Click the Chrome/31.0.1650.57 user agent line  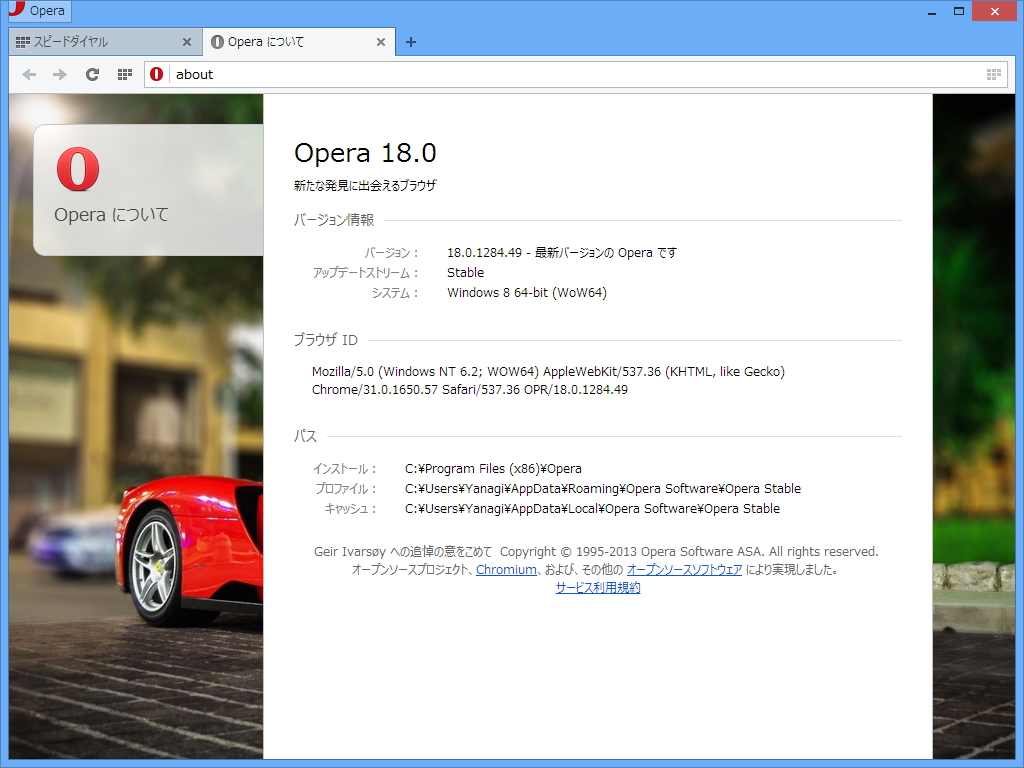coord(470,390)
